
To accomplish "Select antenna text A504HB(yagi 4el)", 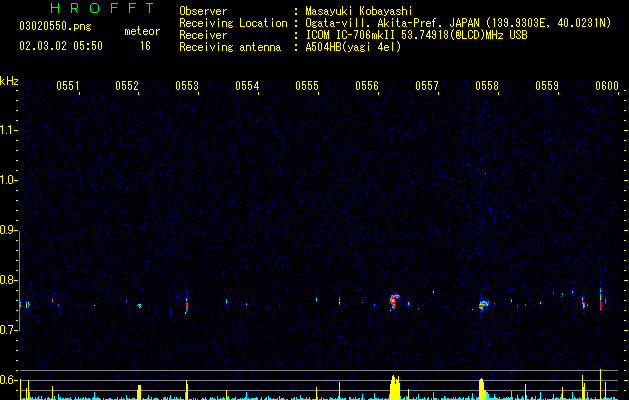I will pyautogui.click(x=353, y=47).
